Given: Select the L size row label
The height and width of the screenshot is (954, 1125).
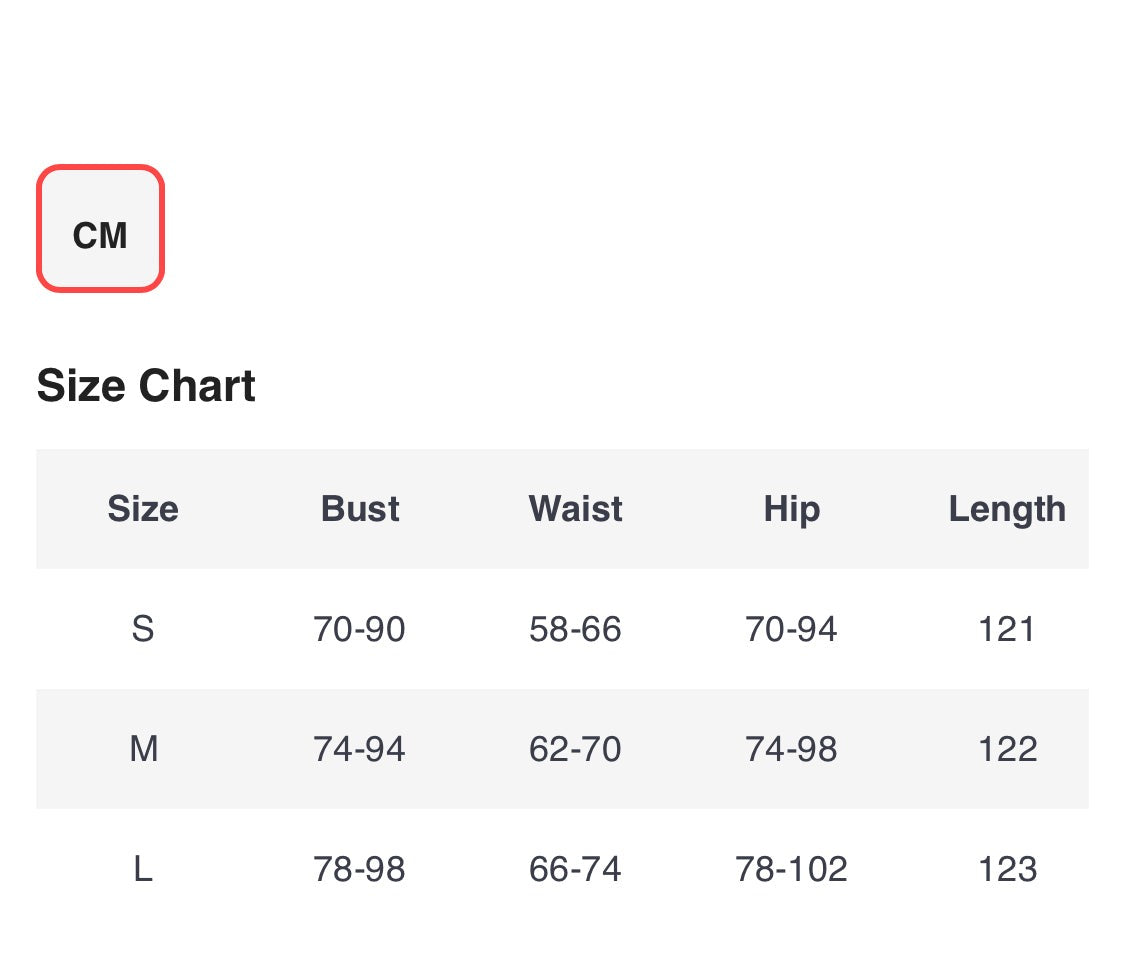Looking at the screenshot, I should (x=143, y=869).
